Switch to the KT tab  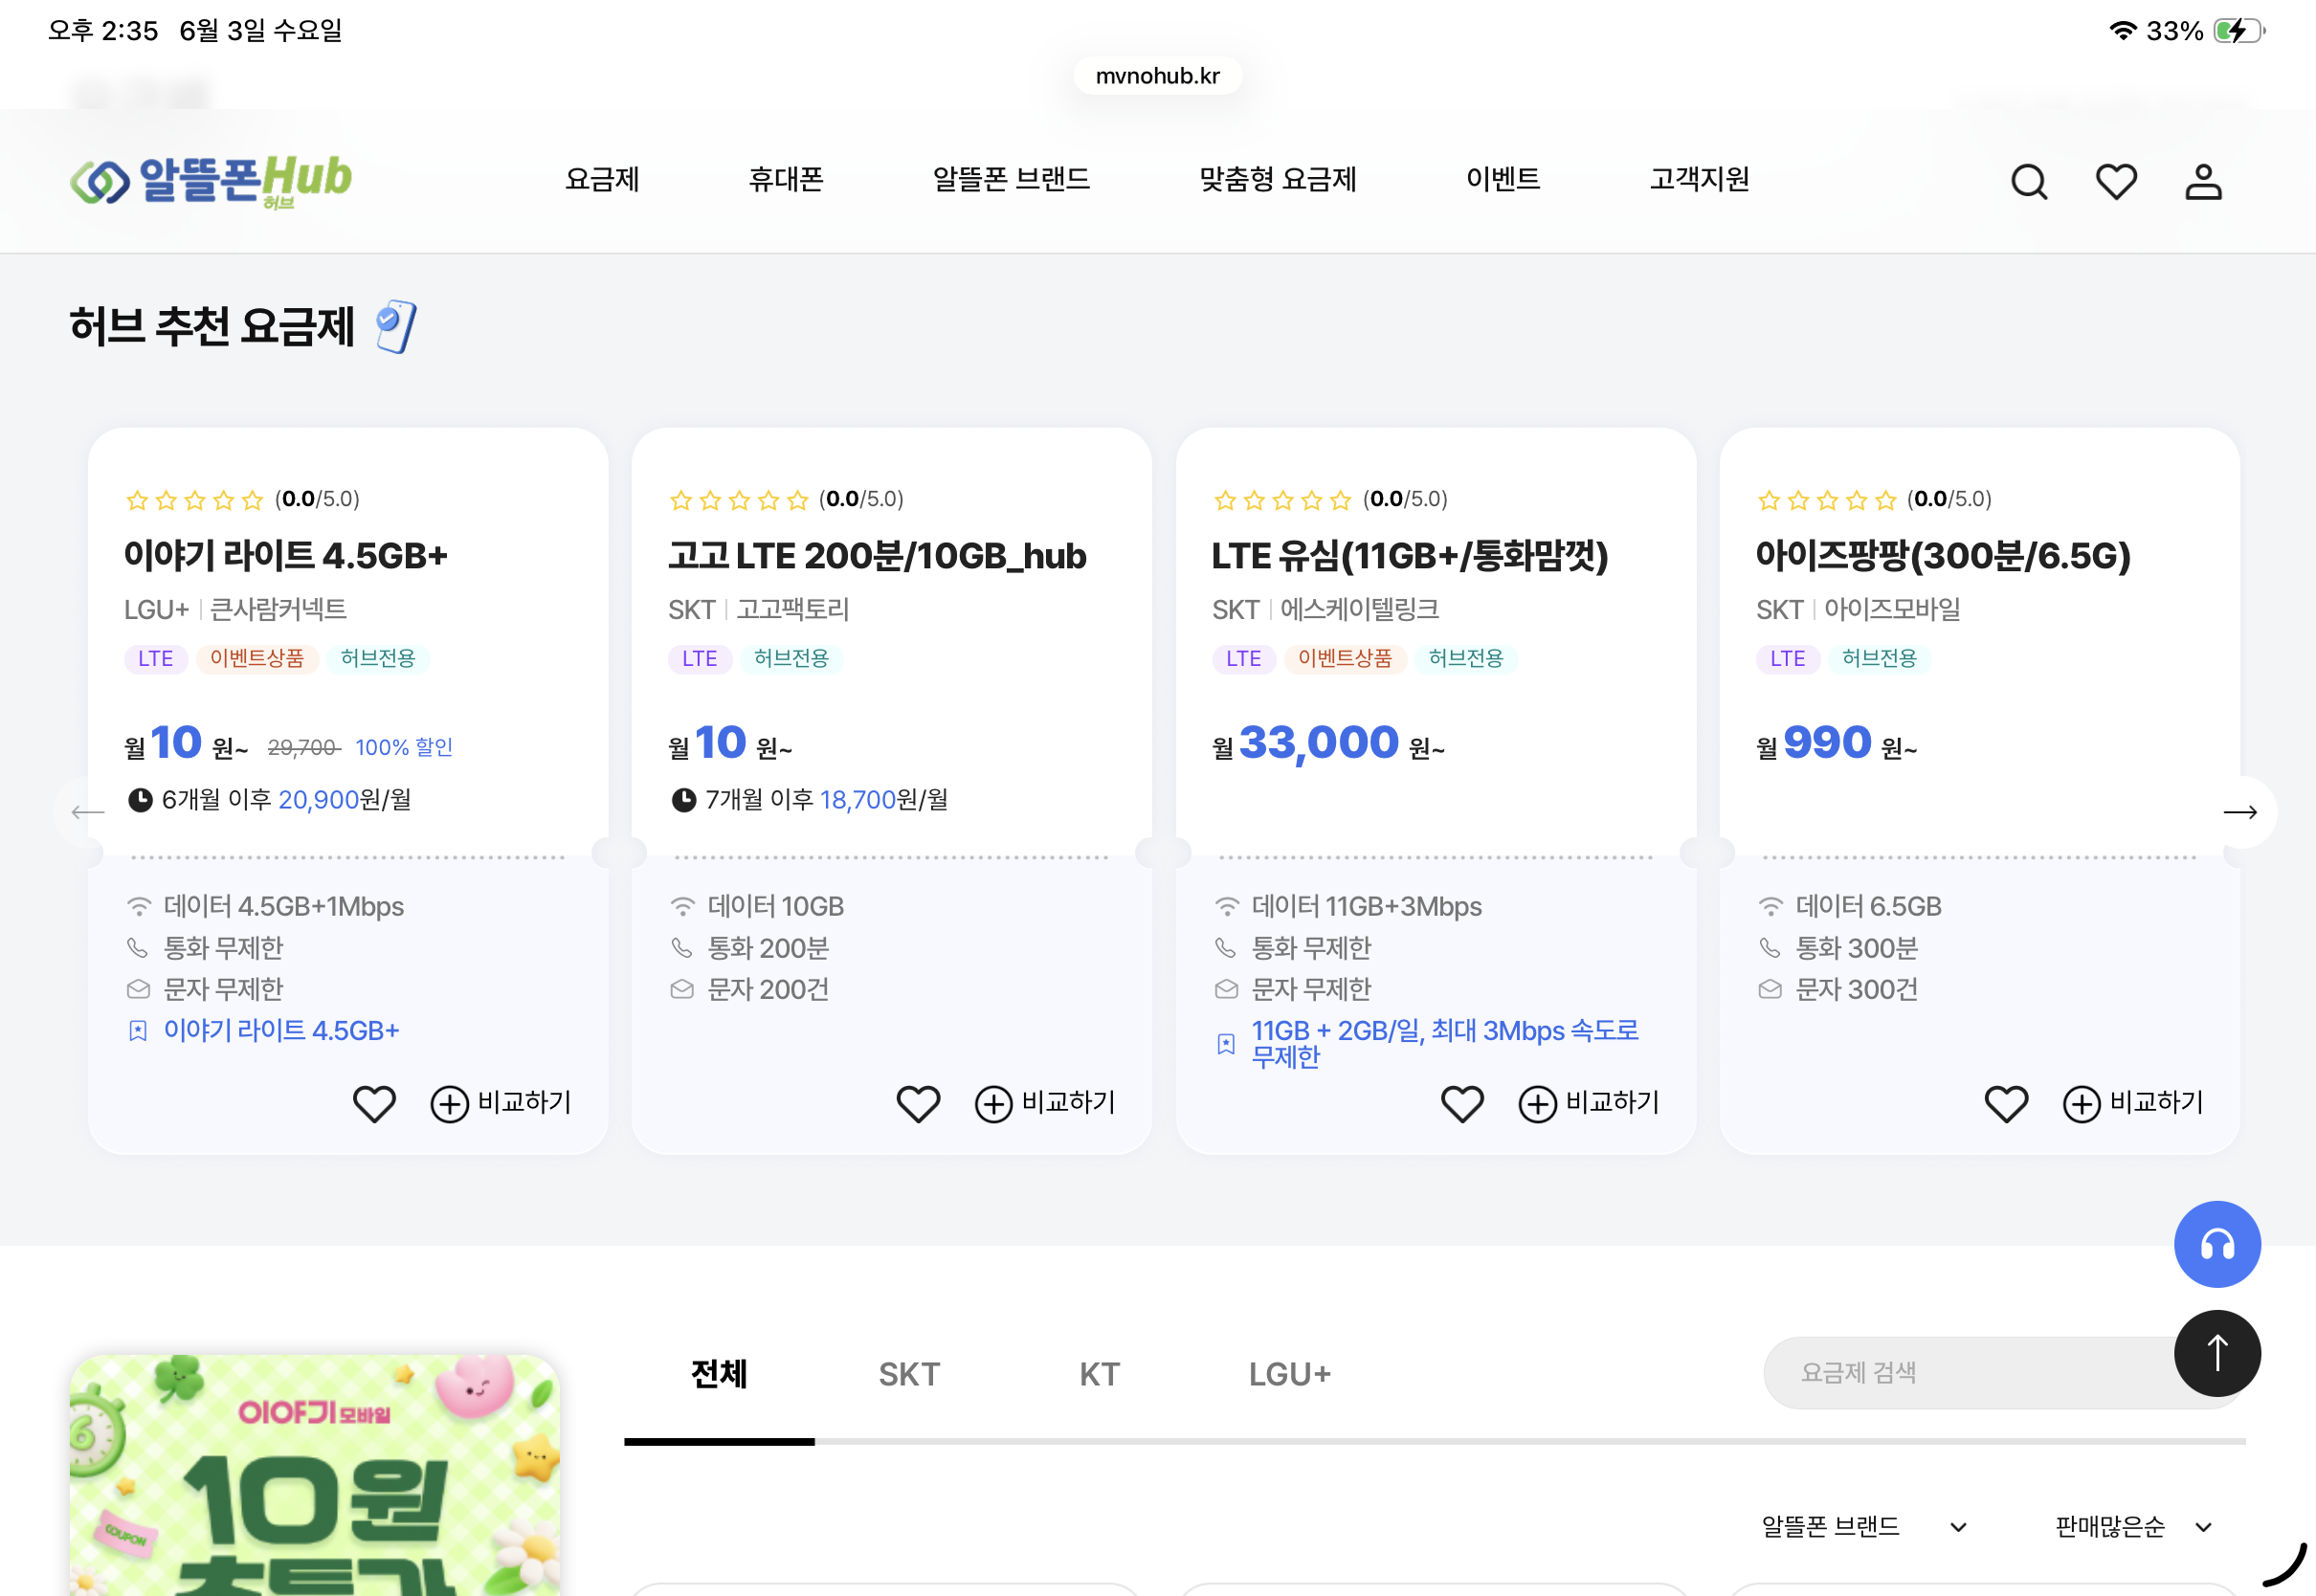(1099, 1375)
